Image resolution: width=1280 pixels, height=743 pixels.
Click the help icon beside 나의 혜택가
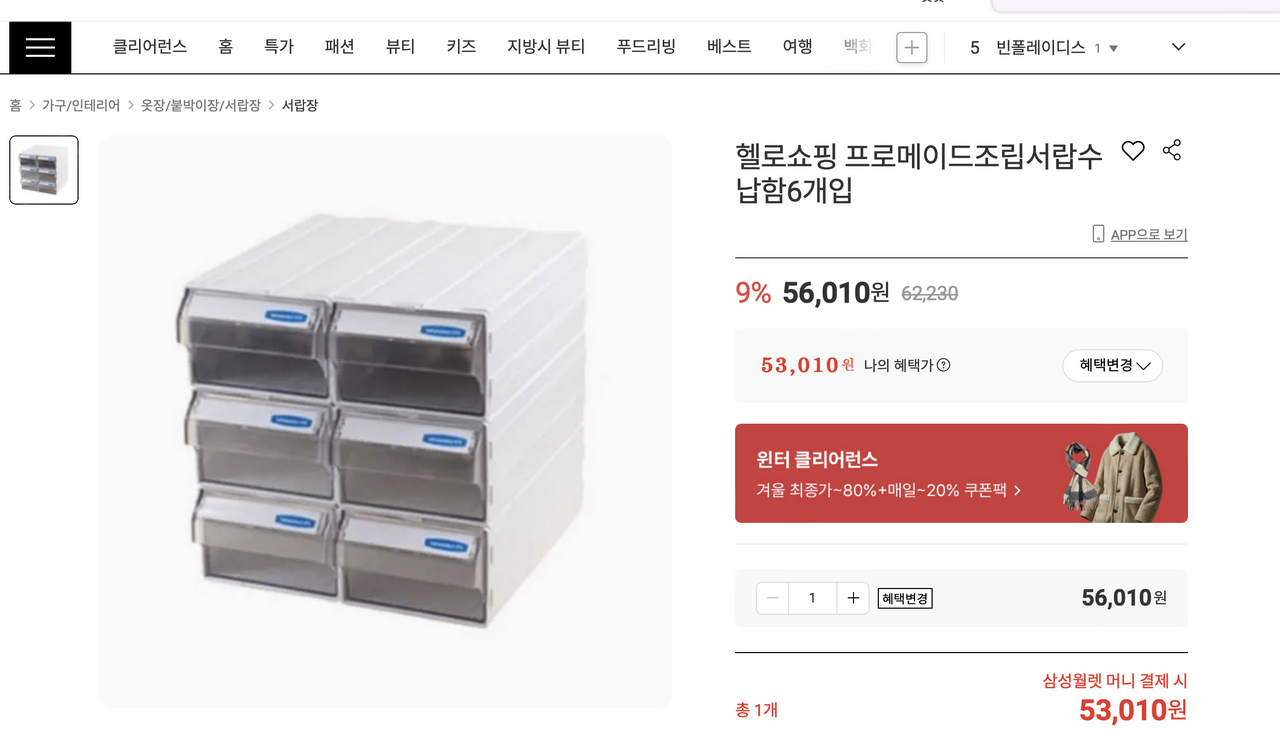click(943, 365)
